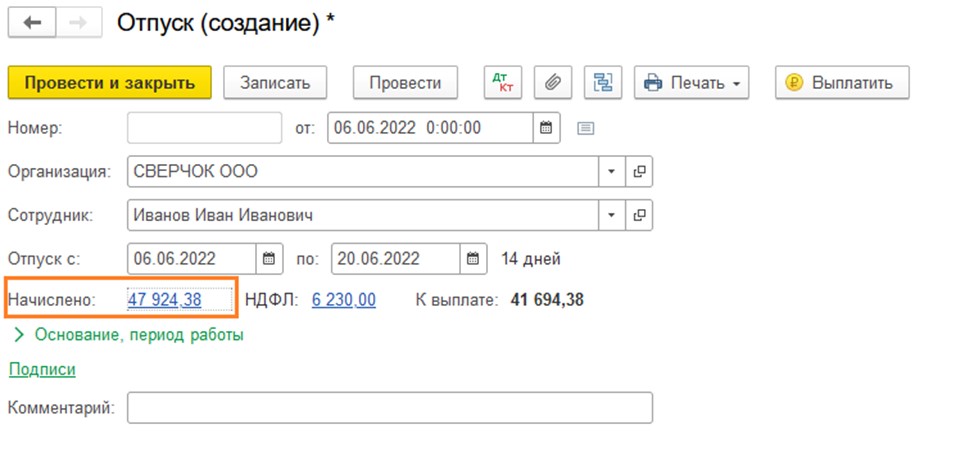Click the back arrow navigation icon
Image resolution: width=974 pixels, height=461 pixels.
[32, 23]
